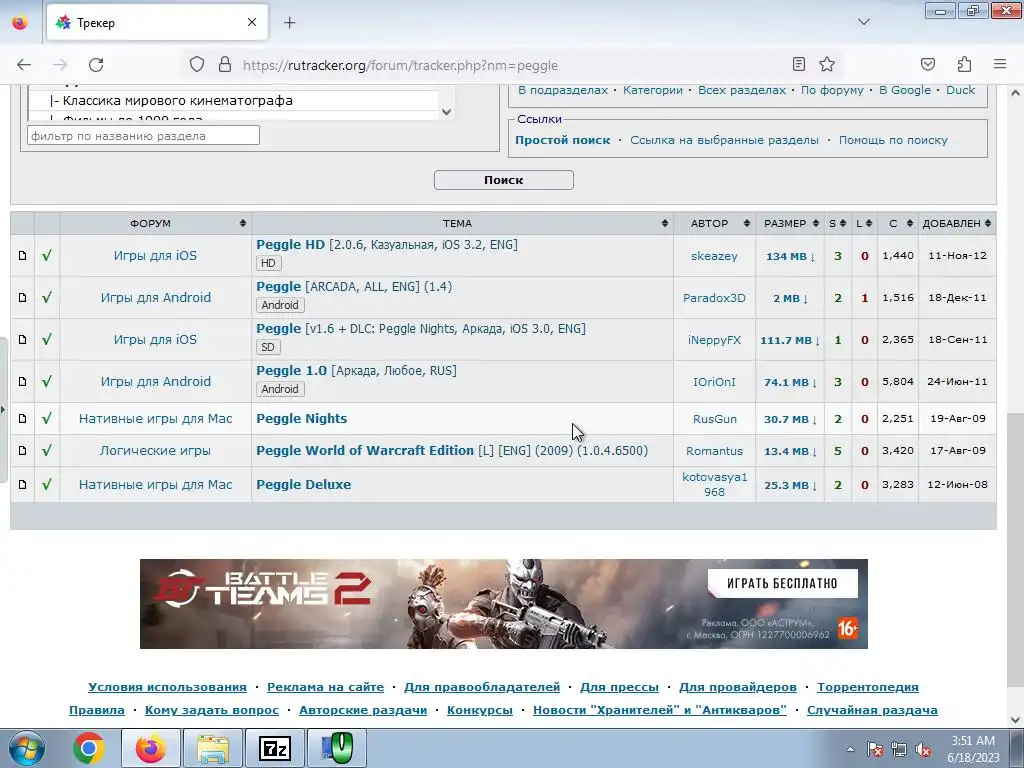This screenshot has width=1024, height=768.
Task: Open the Peggle Deluxe topic link
Action: point(303,485)
